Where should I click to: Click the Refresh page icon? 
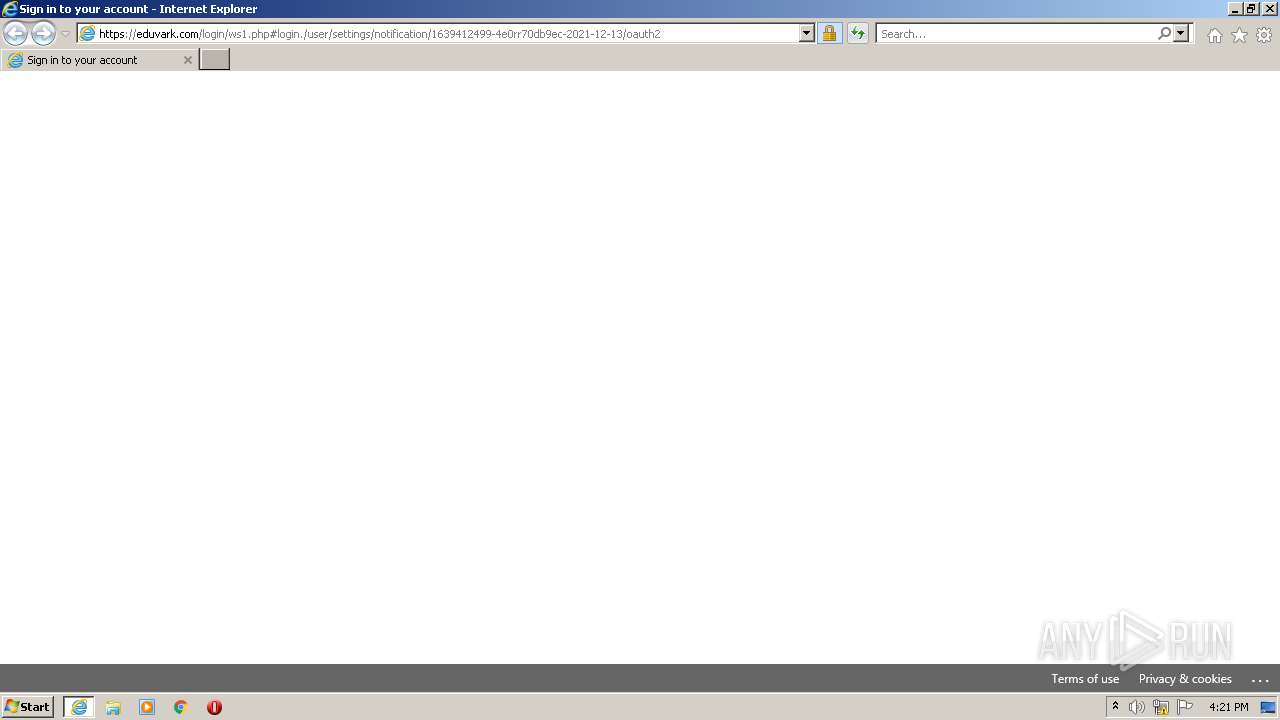(857, 34)
